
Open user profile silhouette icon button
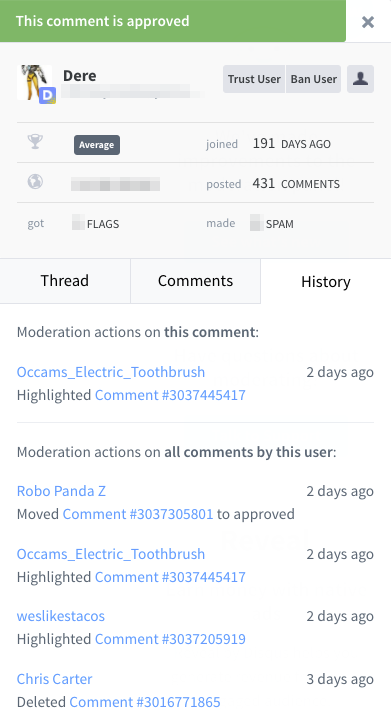pyautogui.click(x=360, y=79)
